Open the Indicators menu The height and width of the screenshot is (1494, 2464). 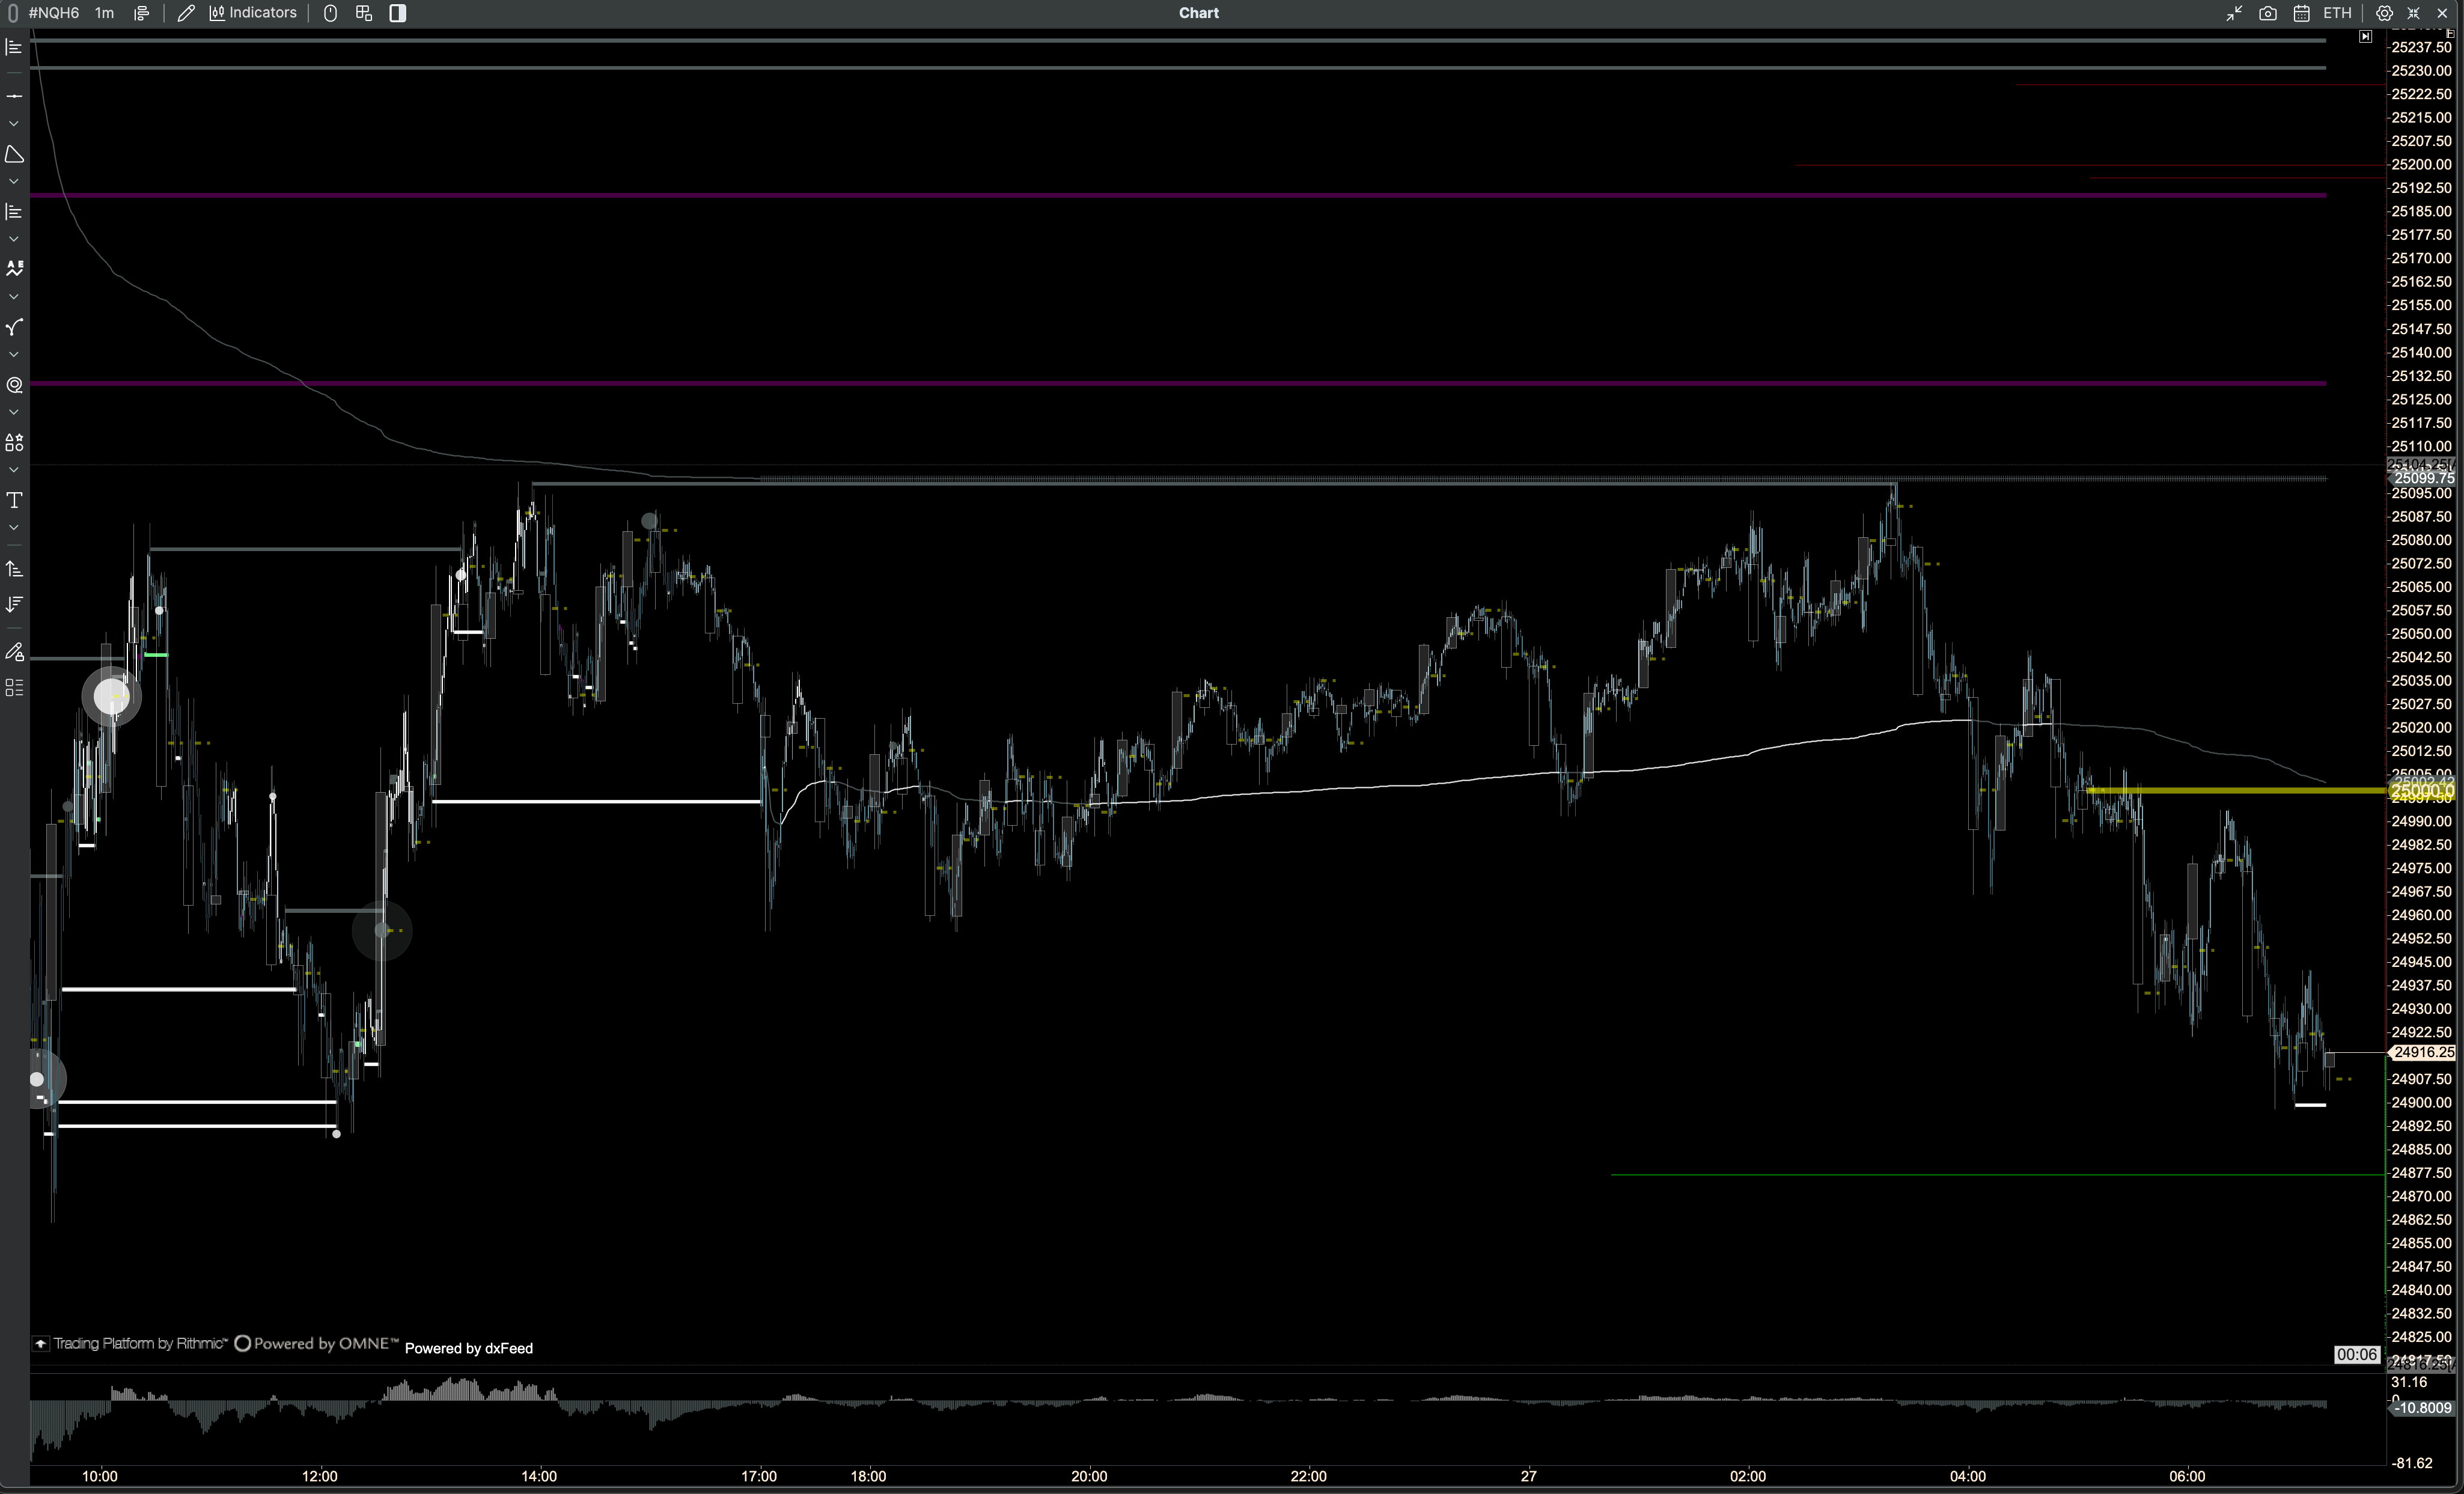pyautogui.click(x=253, y=13)
